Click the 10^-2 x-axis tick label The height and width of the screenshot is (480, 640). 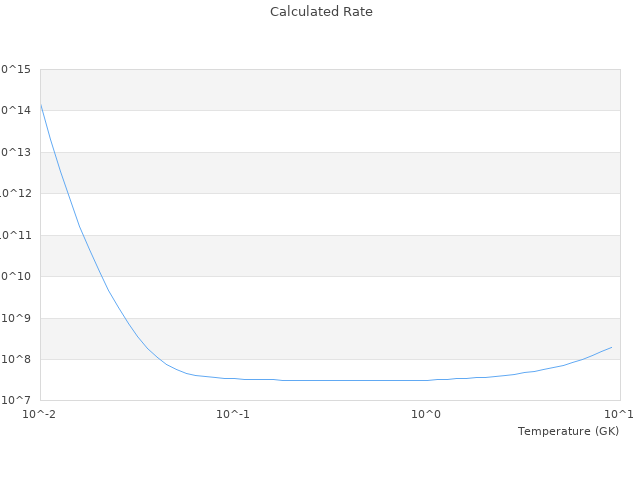pos(40,414)
